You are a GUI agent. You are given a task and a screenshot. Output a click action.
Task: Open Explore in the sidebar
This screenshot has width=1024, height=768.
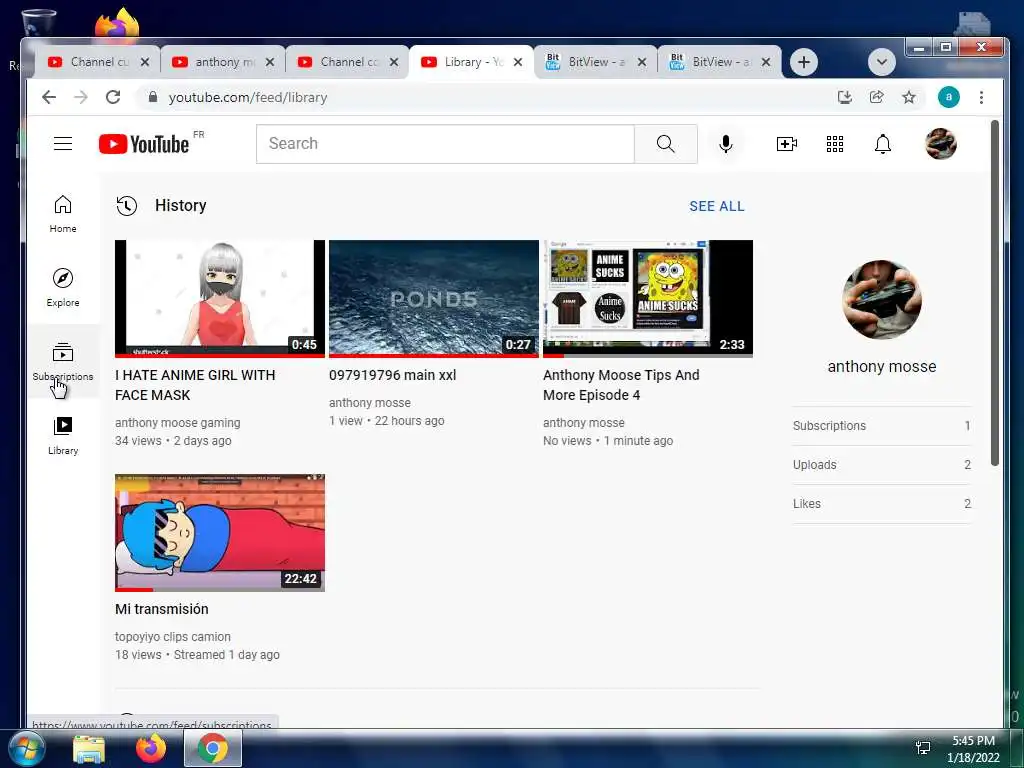tap(63, 288)
